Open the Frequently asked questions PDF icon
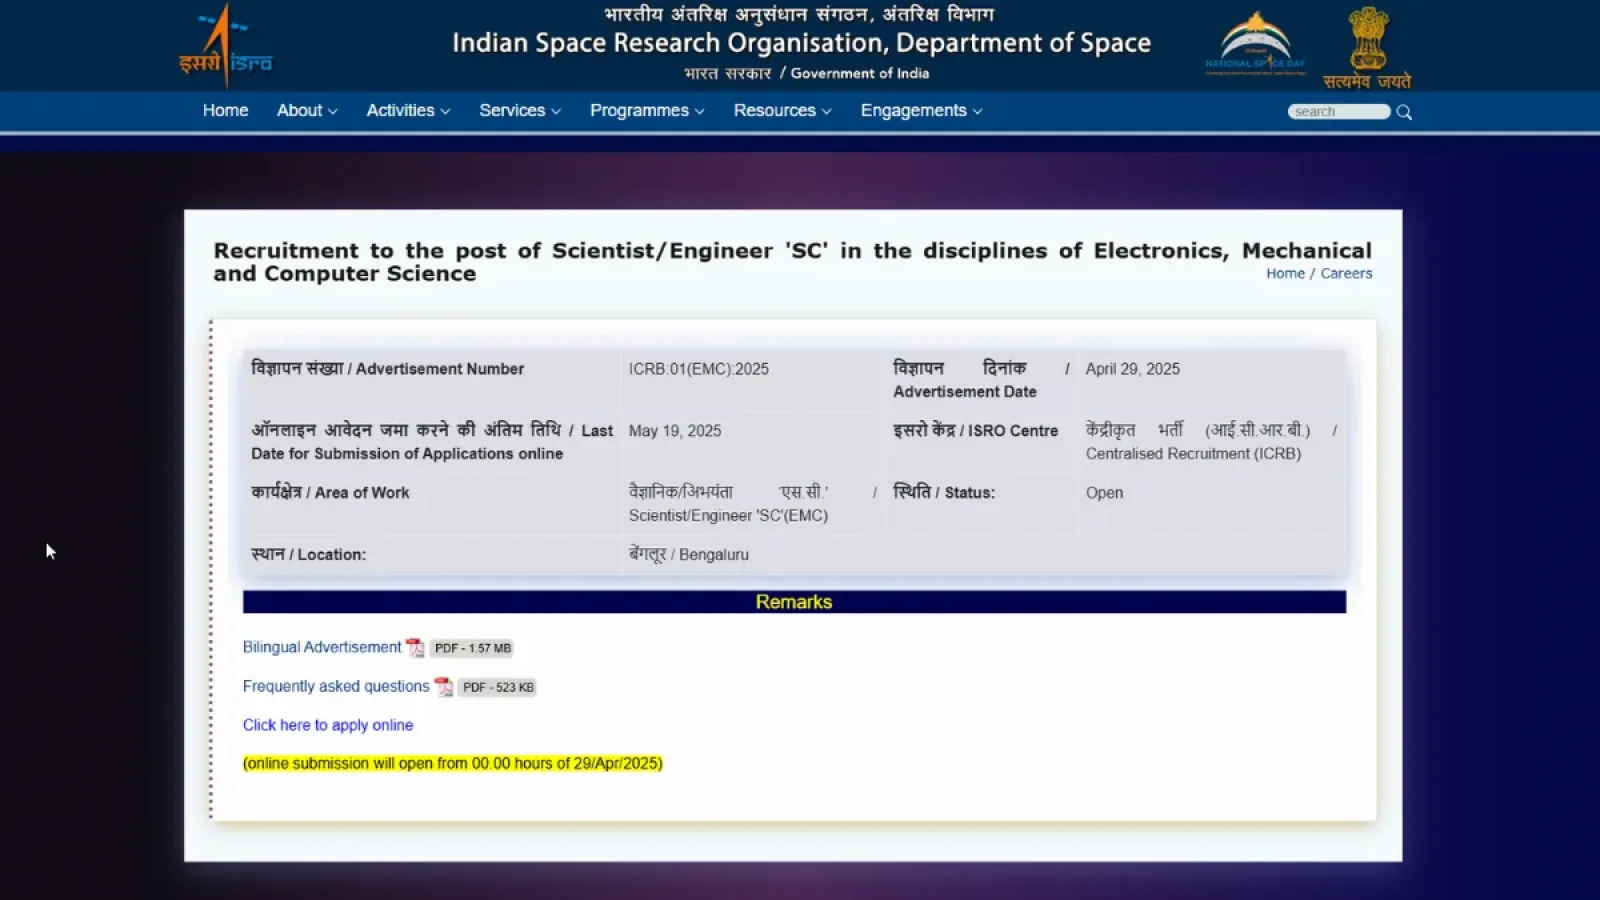Viewport: 1600px width, 900px height. (443, 687)
